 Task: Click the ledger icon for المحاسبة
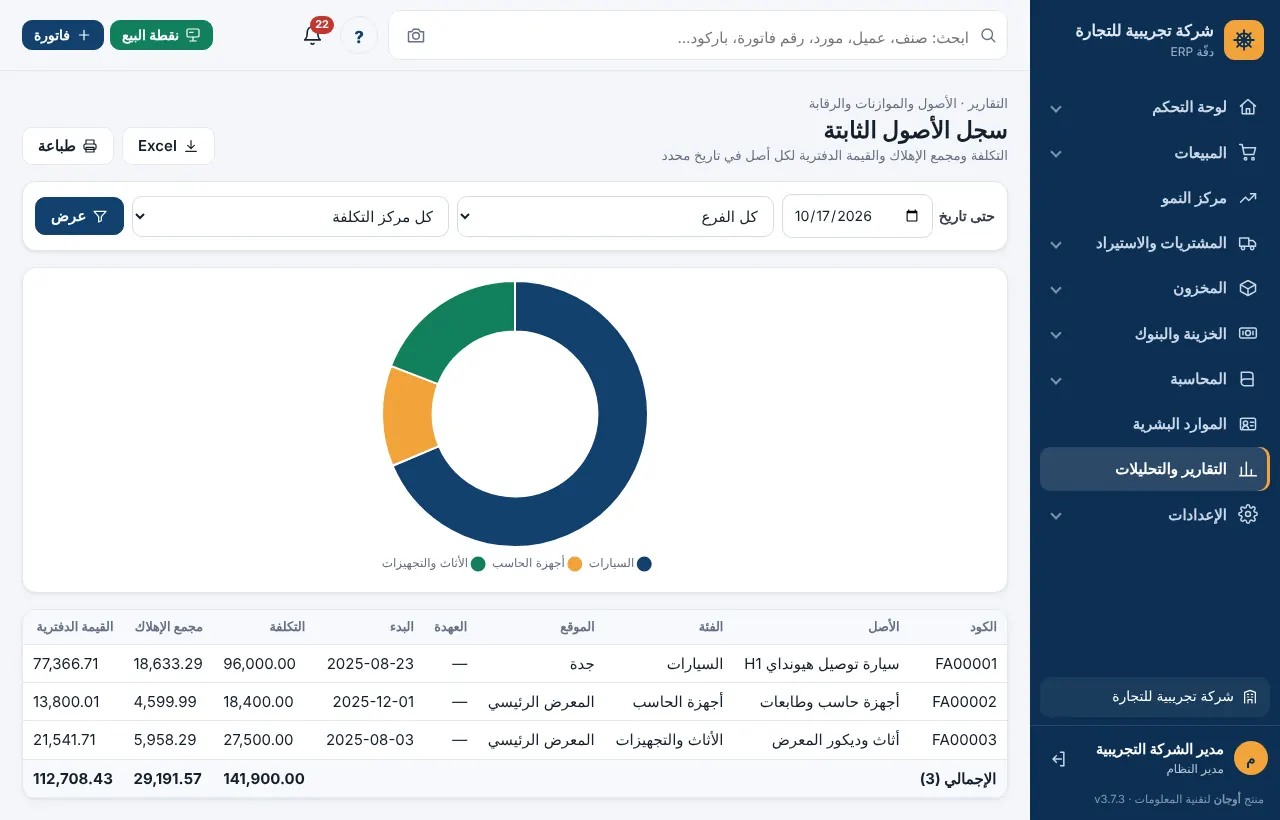[x=1247, y=379]
